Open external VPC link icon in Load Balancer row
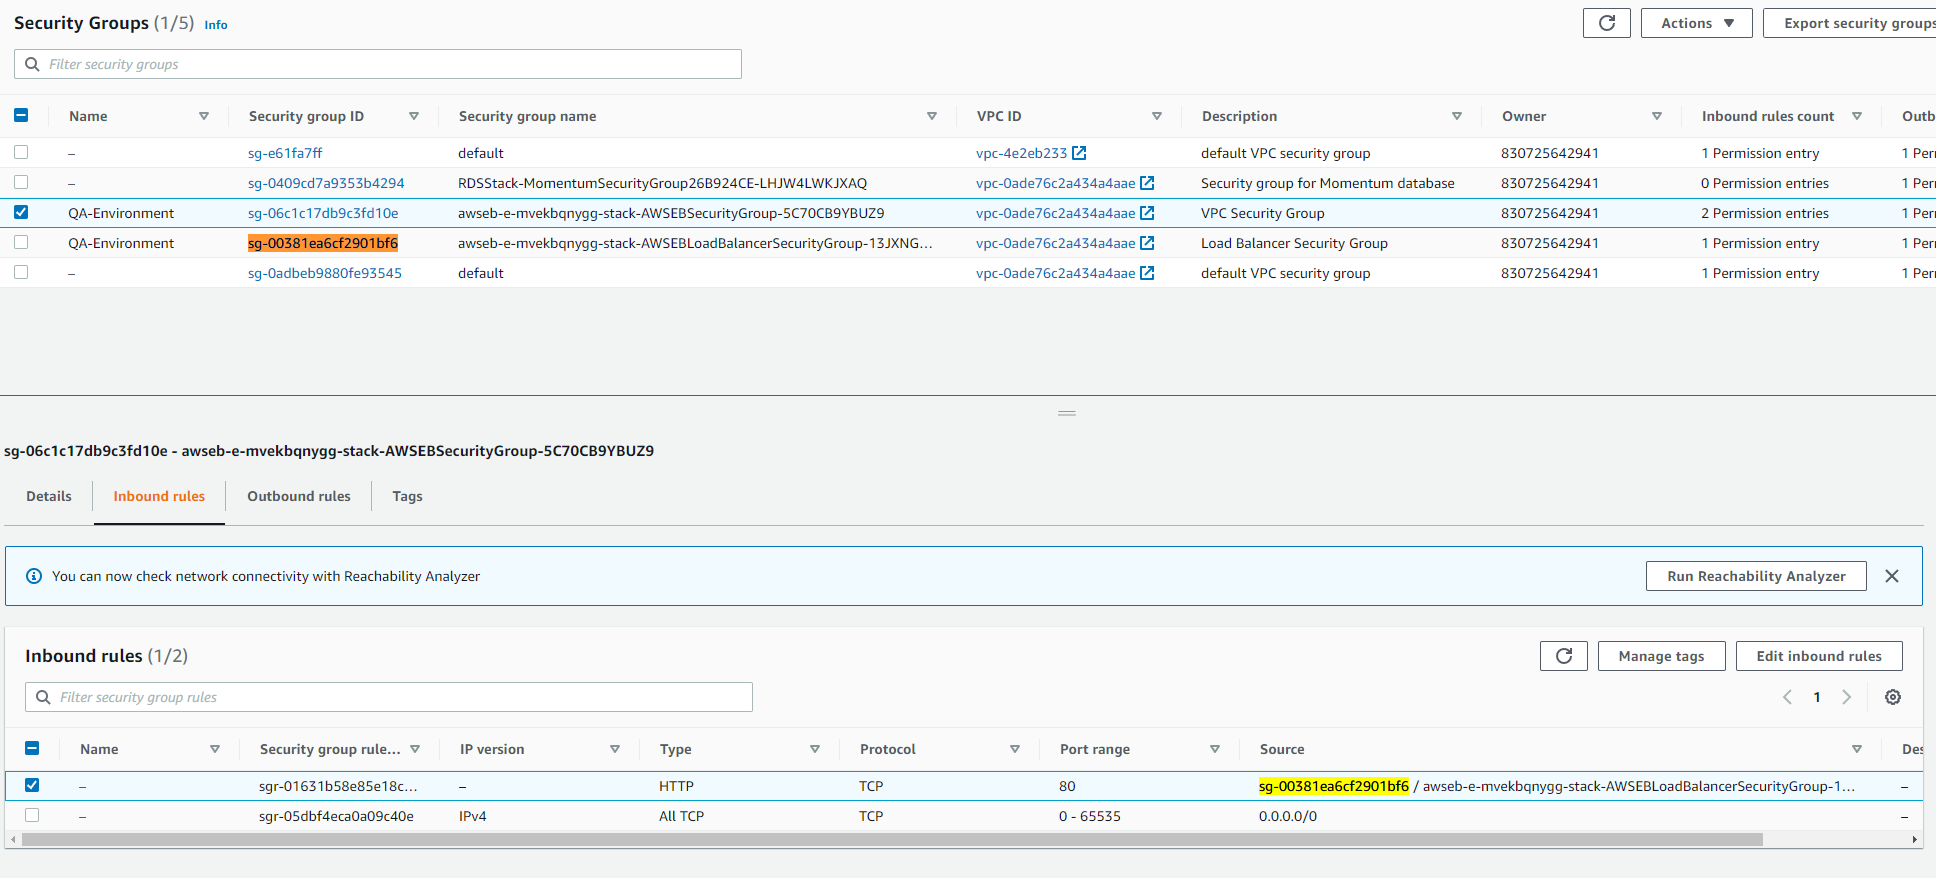The height and width of the screenshot is (878, 1936). pyautogui.click(x=1147, y=243)
